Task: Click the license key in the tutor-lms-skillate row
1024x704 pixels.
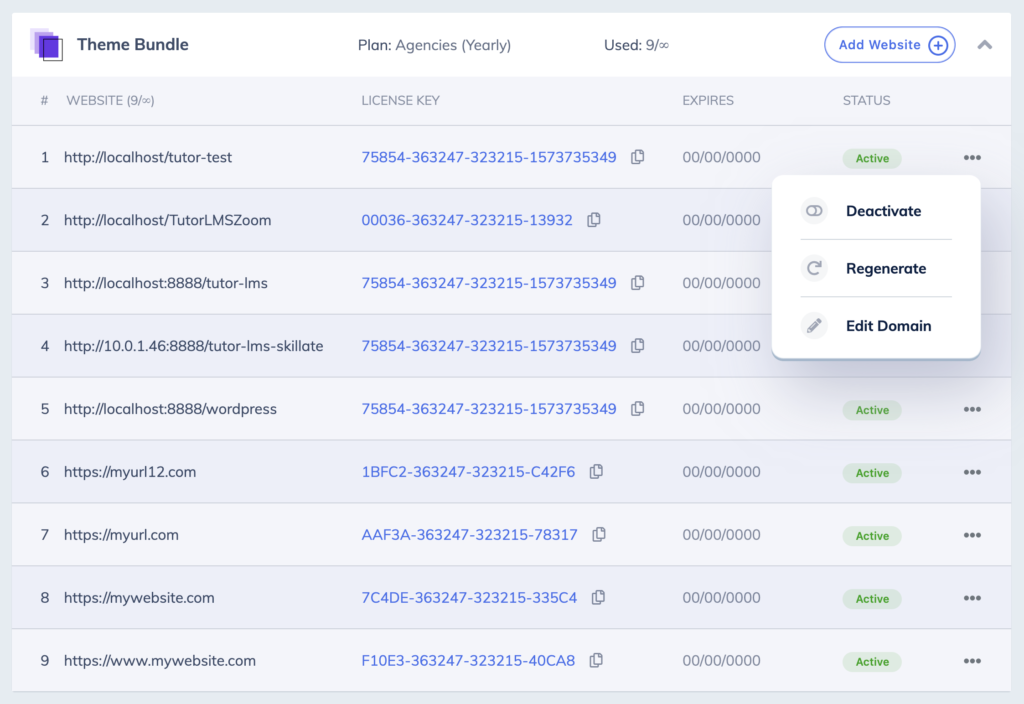Action: (488, 345)
